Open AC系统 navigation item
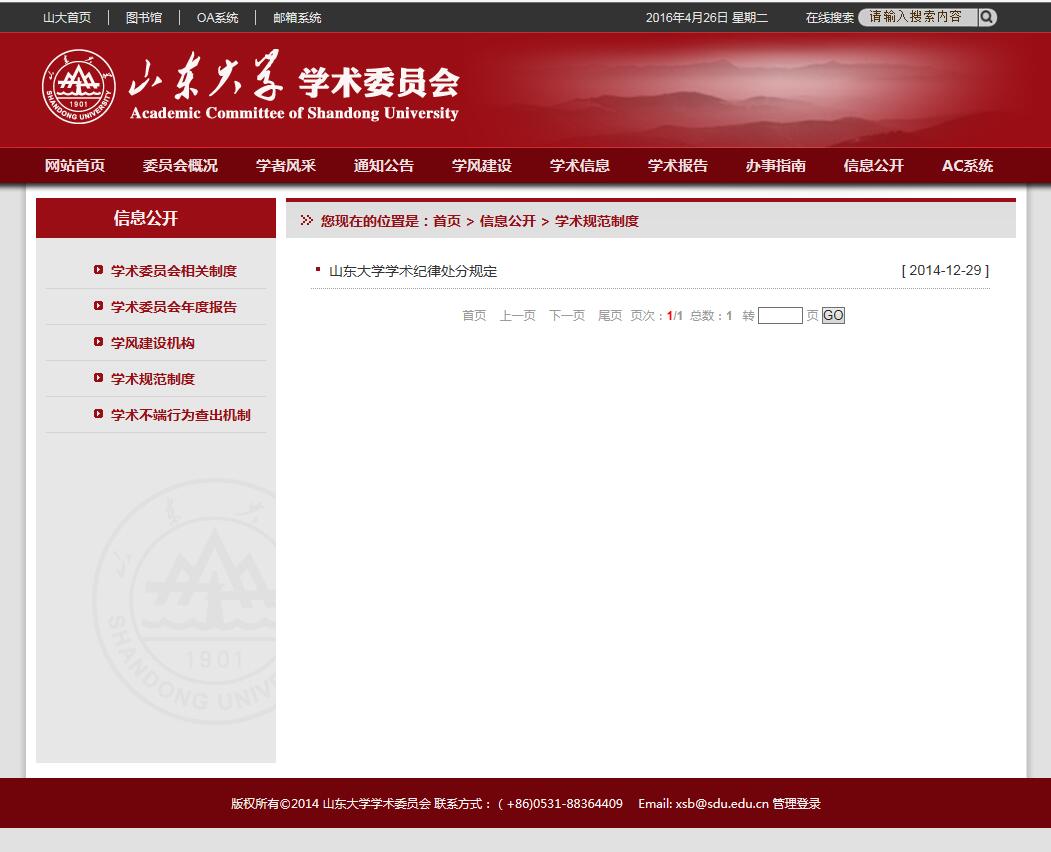Viewport: 1051px width, 852px height. (x=967, y=166)
